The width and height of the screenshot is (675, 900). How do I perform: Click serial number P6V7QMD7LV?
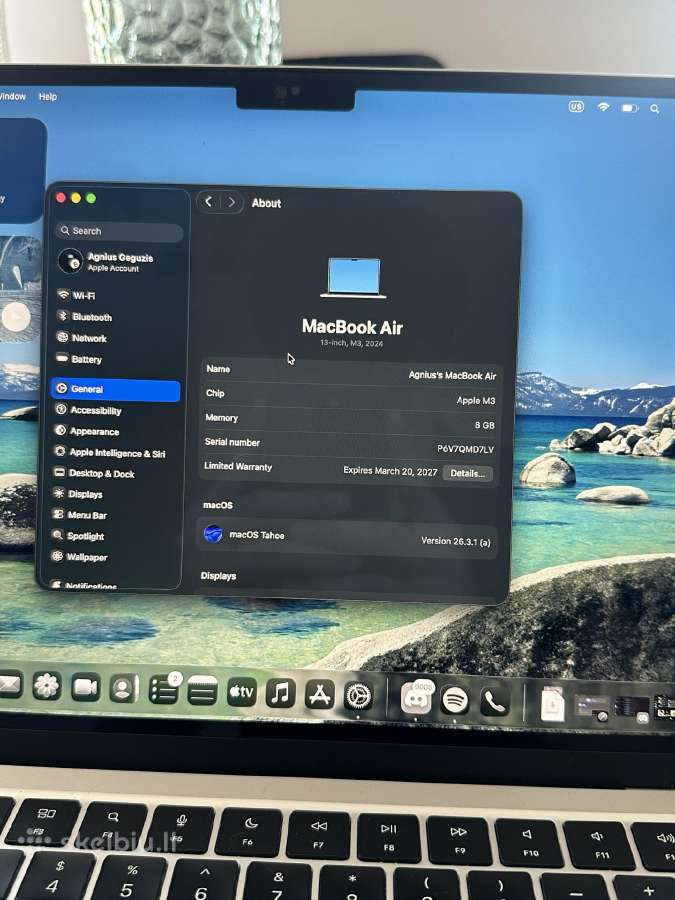(465, 449)
